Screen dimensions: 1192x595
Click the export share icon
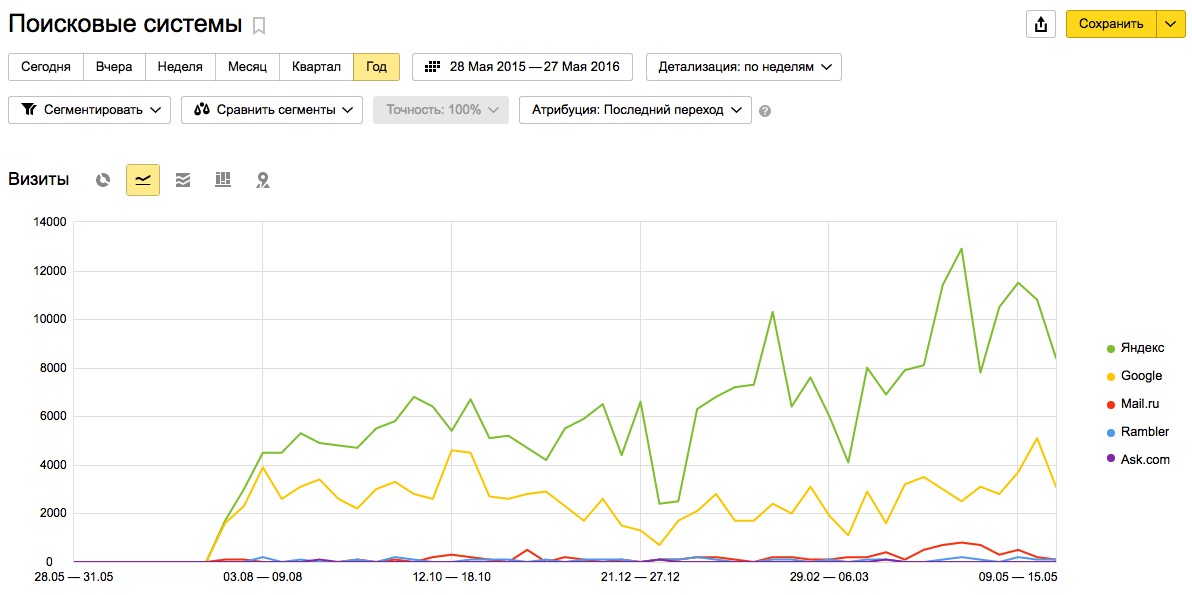(1041, 24)
